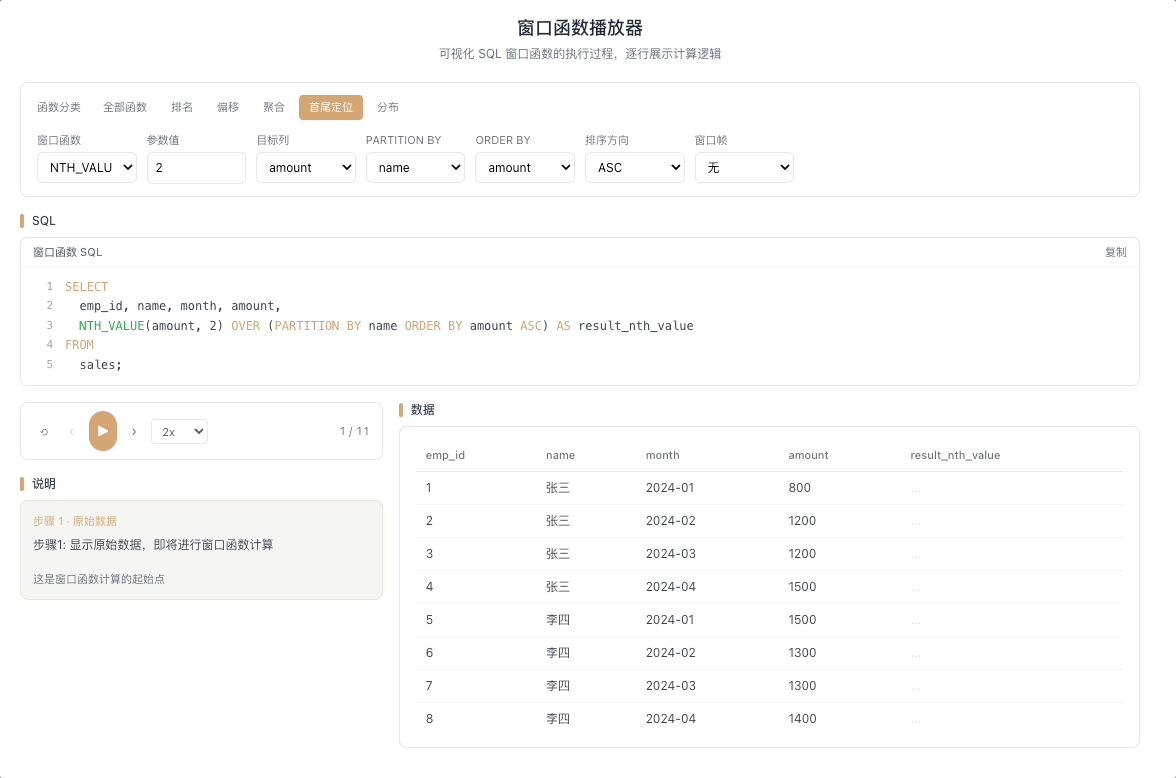The height and width of the screenshot is (778, 1176).
Task: Select the 首尾定位 category tab
Action: 331,107
